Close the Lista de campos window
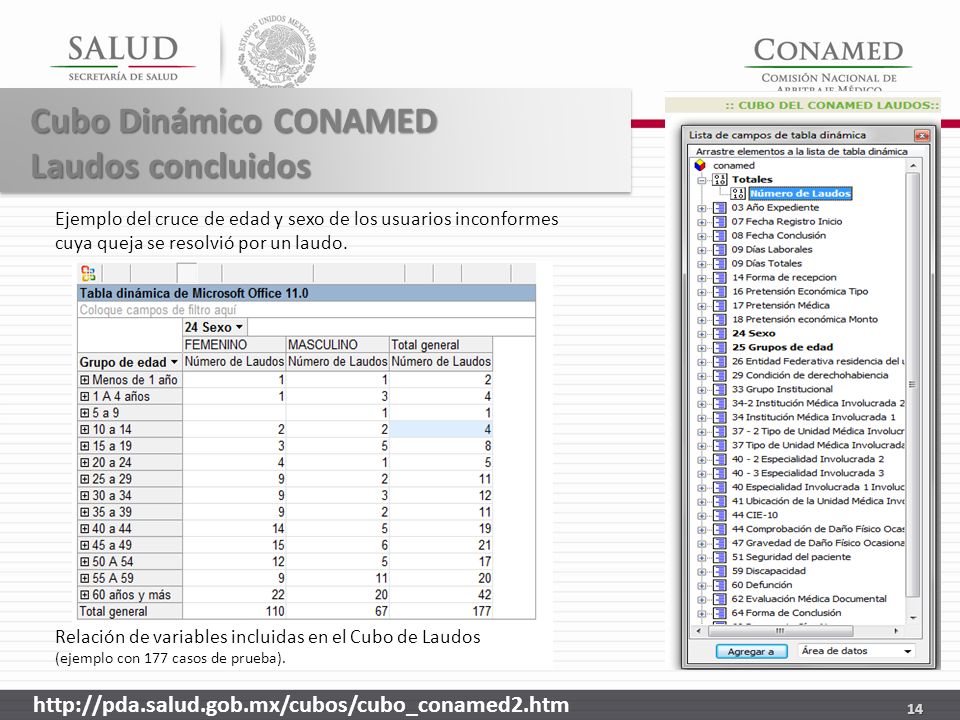 (921, 135)
